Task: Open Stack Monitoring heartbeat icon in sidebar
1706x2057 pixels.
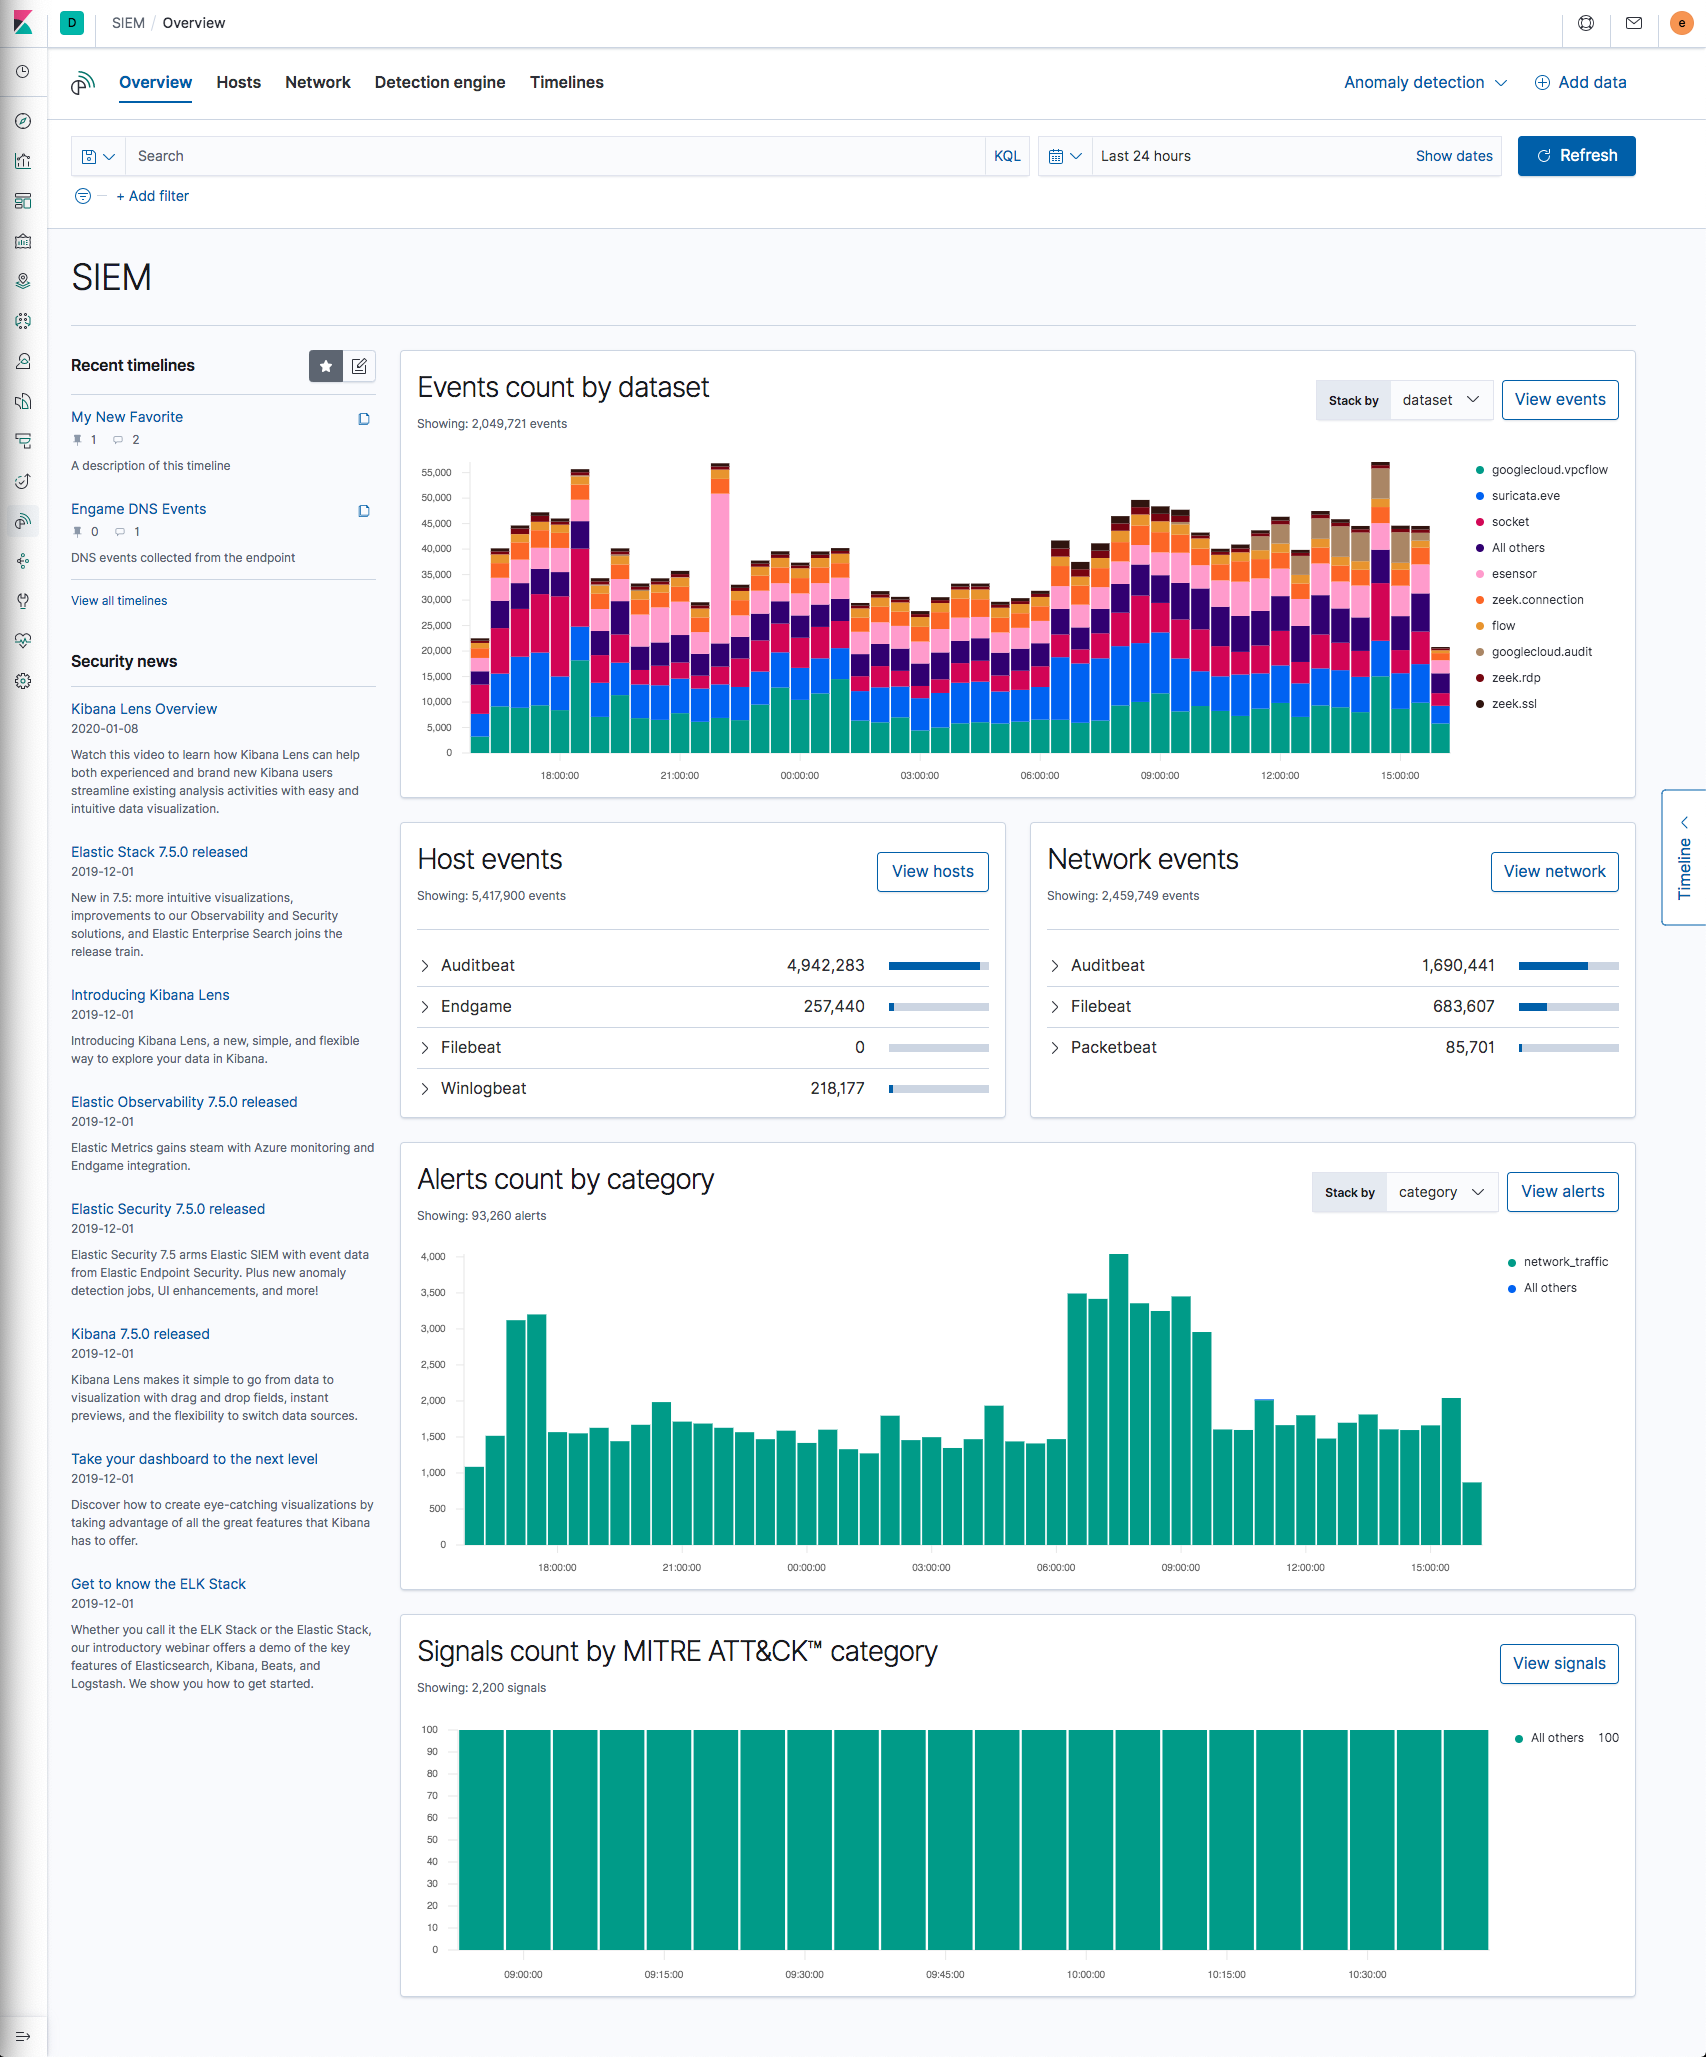Action: tap(23, 641)
